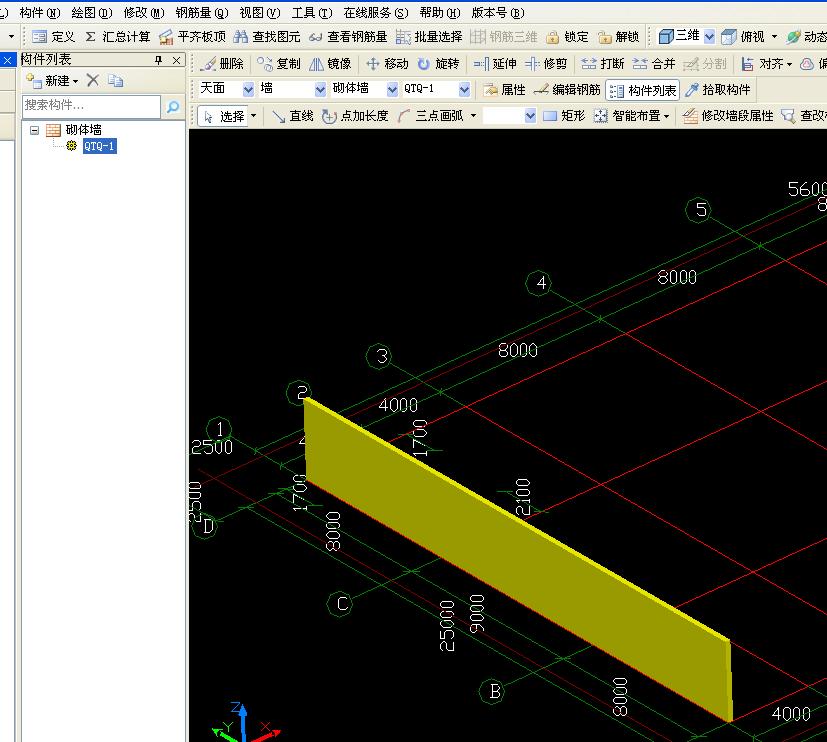Open the 墙 component type dropdown
This screenshot has width=827, height=742.
(320, 89)
